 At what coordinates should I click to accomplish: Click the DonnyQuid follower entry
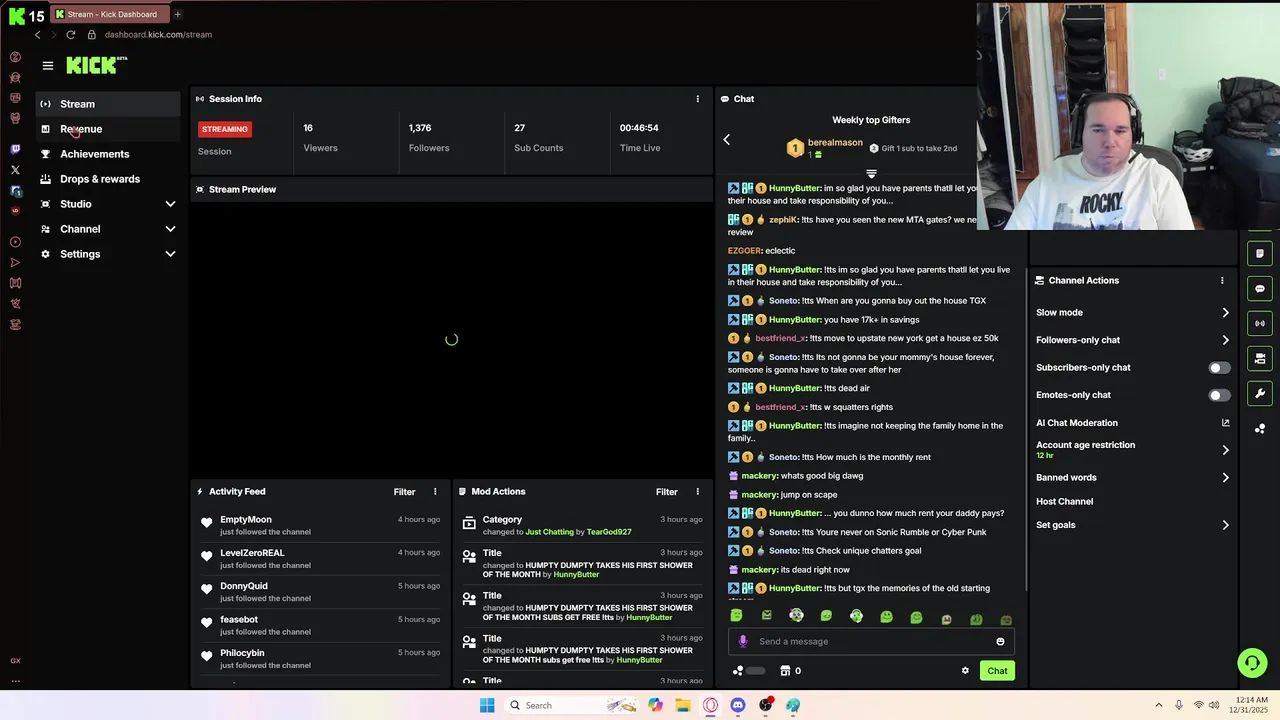click(x=319, y=592)
